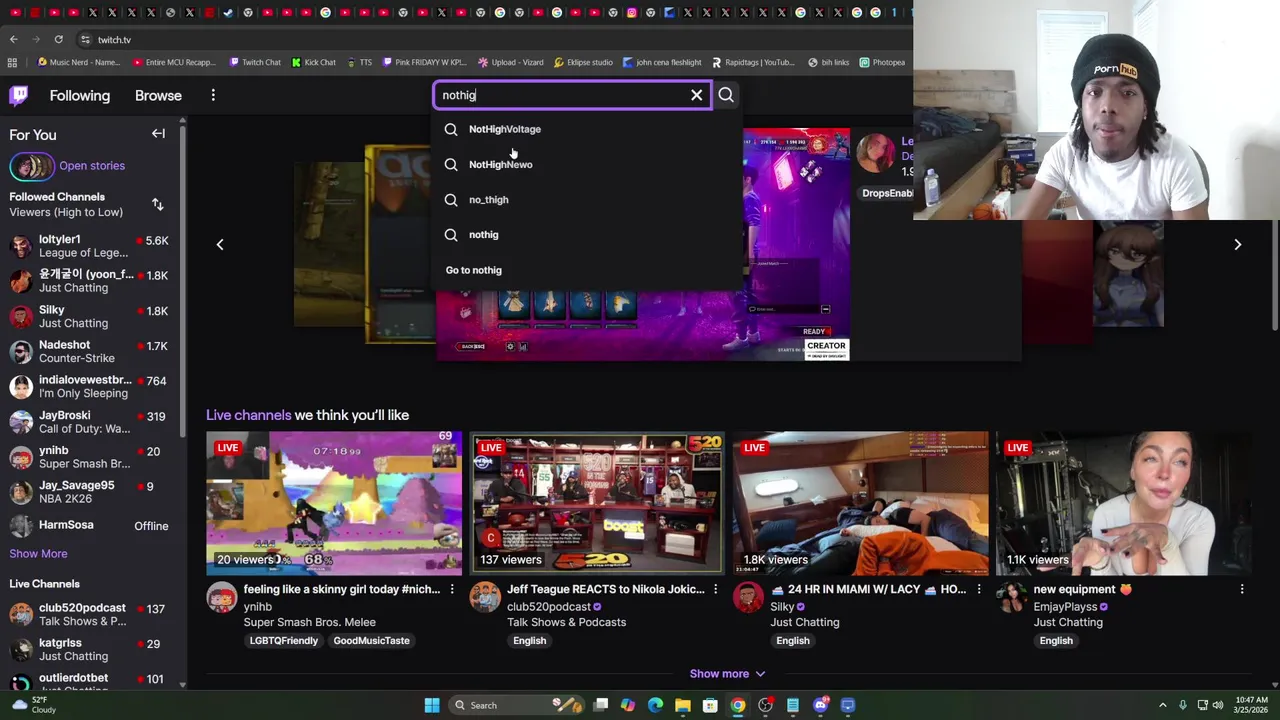Switch to the Following tab
This screenshot has height=720, width=1280.
pos(80,95)
